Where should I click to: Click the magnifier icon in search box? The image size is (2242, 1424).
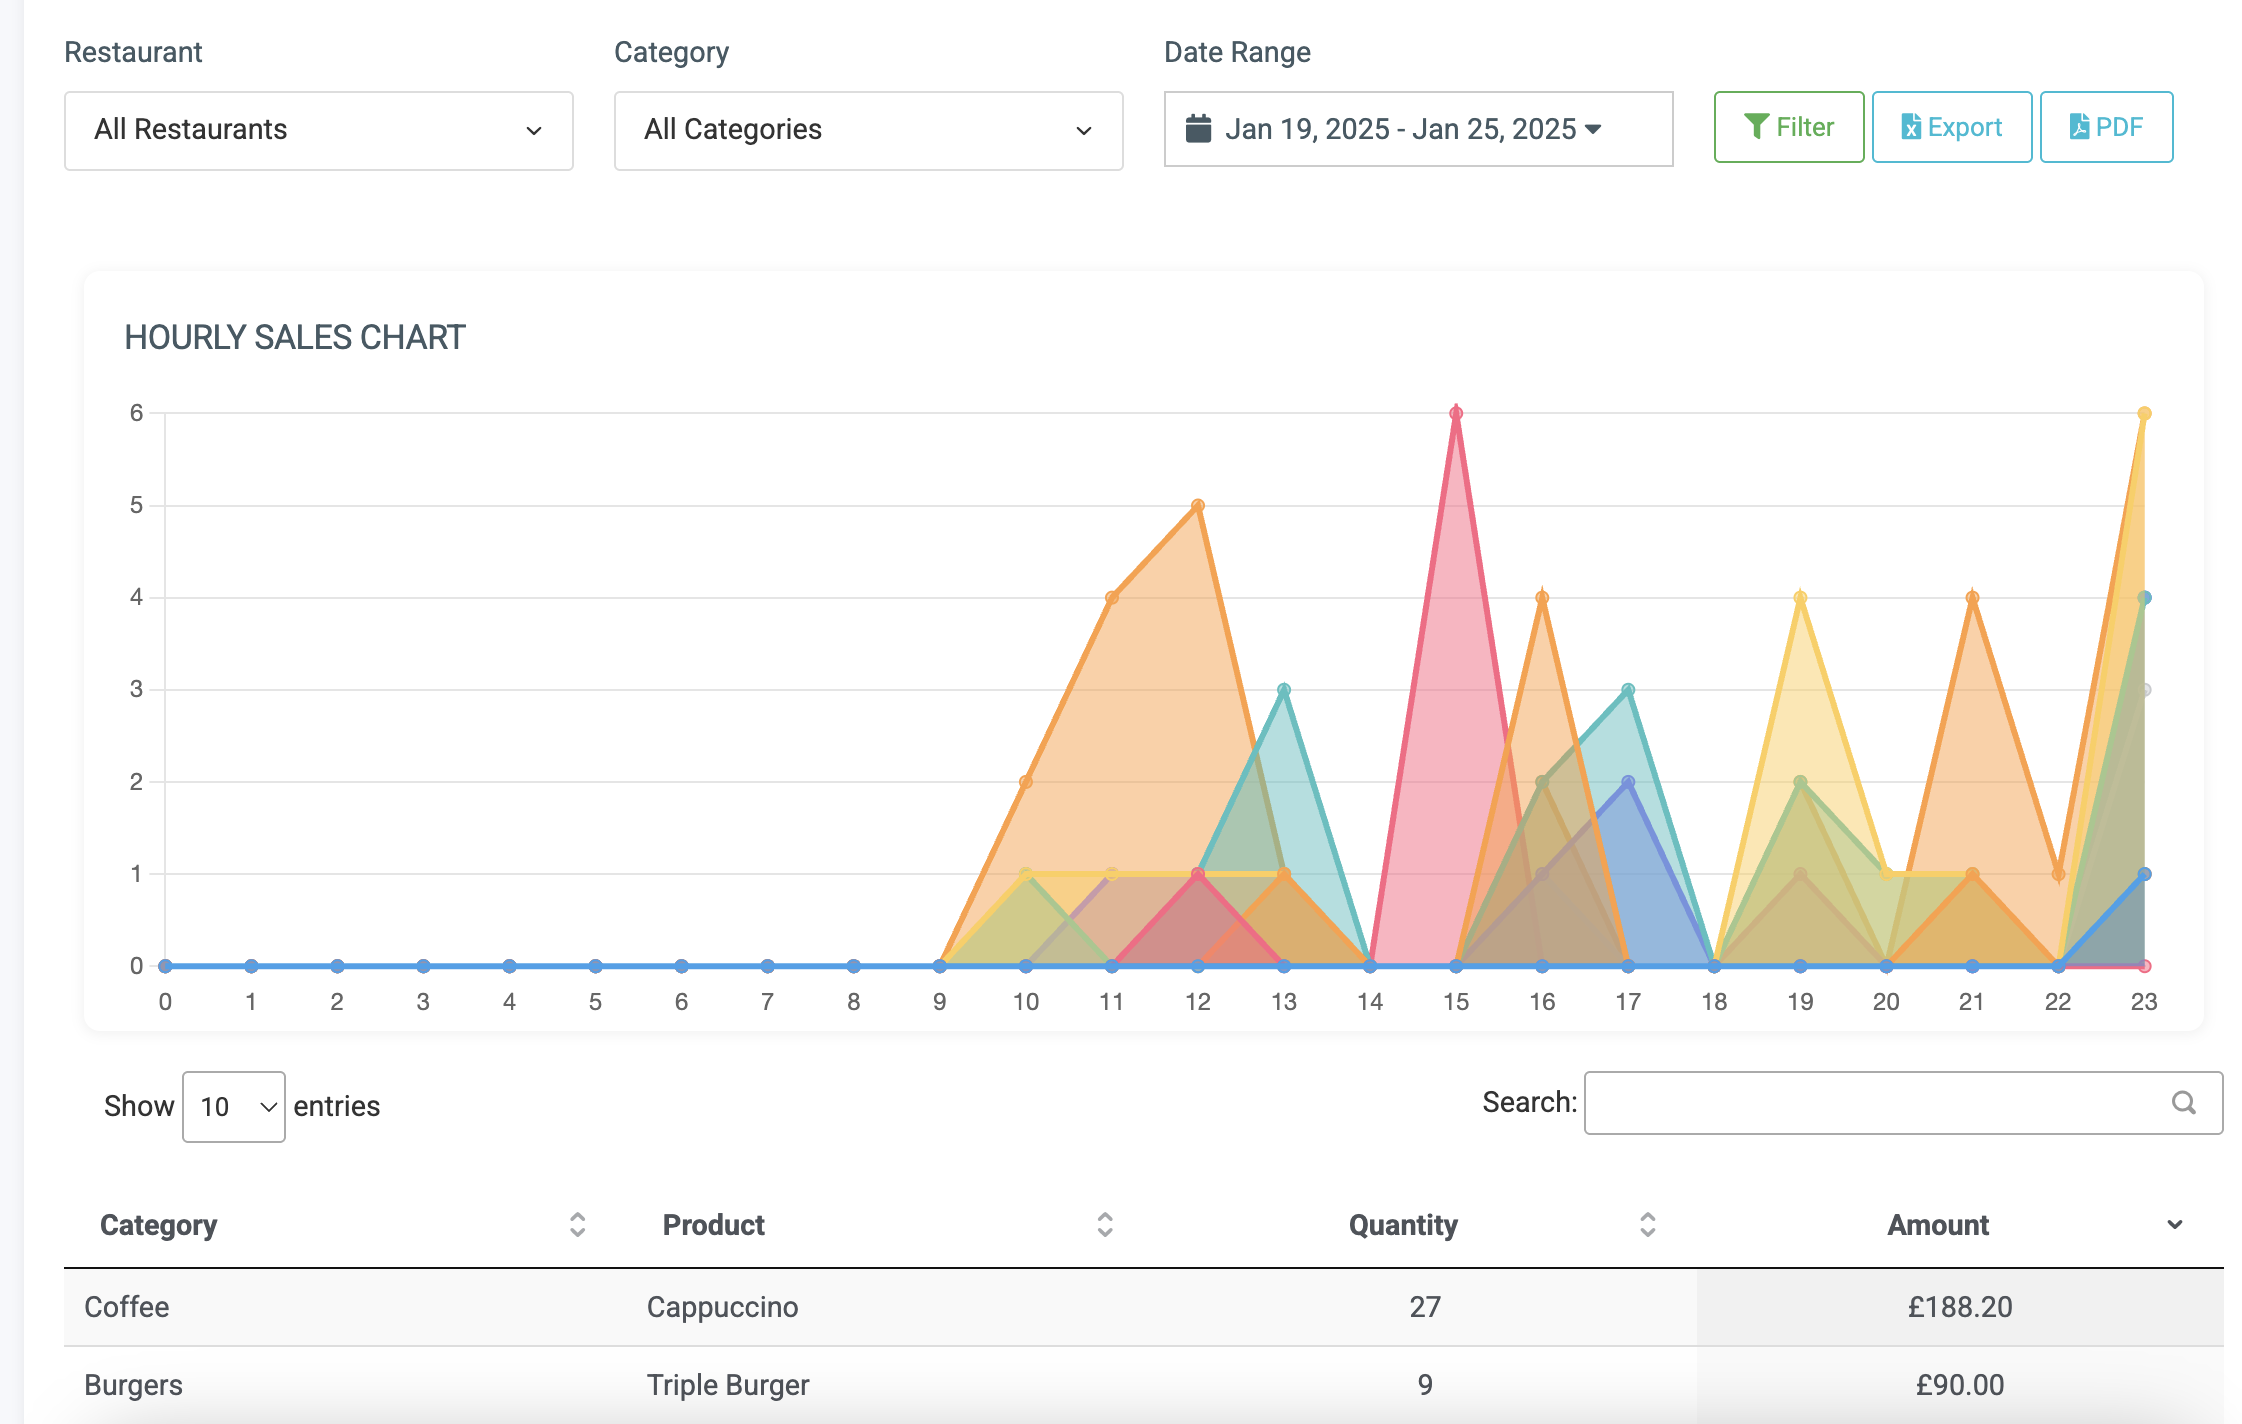point(2184,1103)
